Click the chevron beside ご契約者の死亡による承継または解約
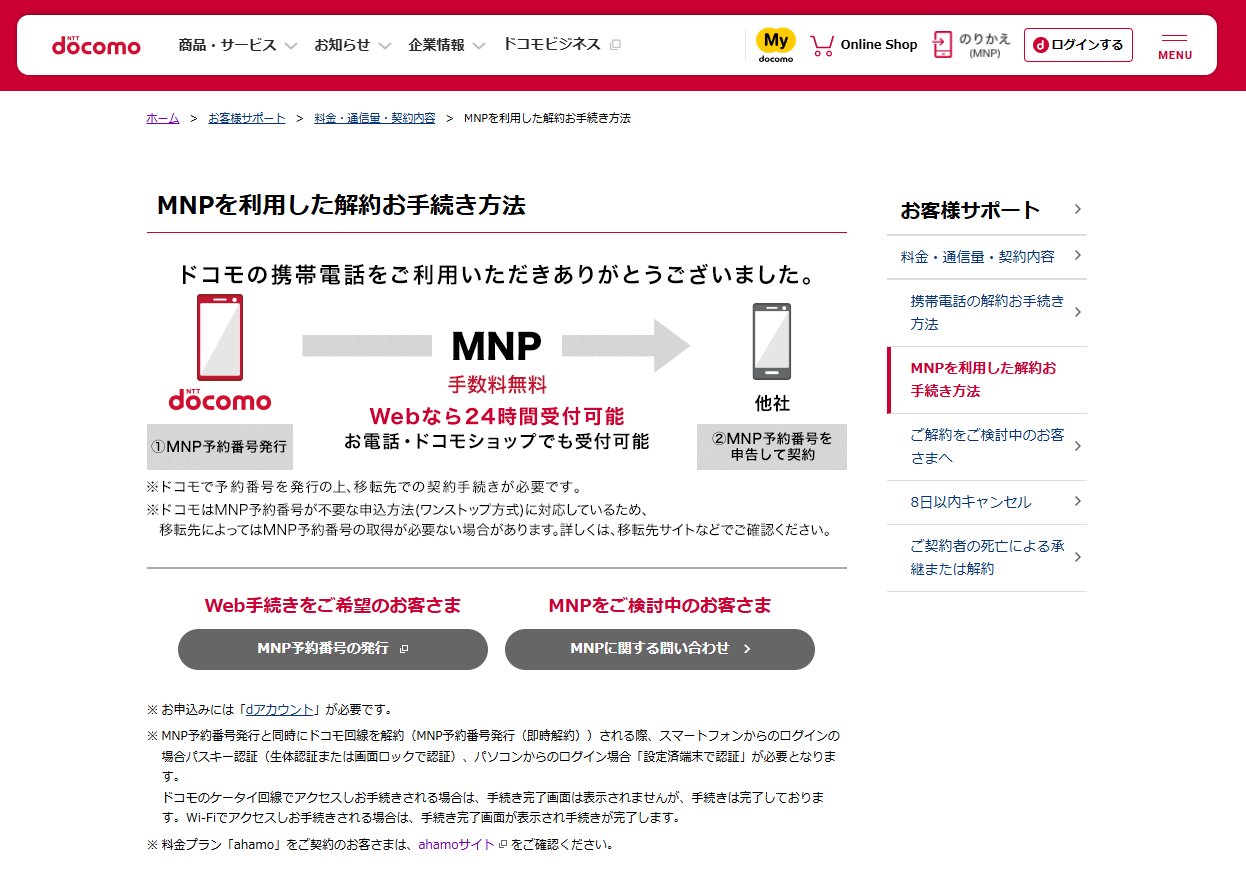Image resolution: width=1246 pixels, height=874 pixels. pyautogui.click(x=1078, y=557)
